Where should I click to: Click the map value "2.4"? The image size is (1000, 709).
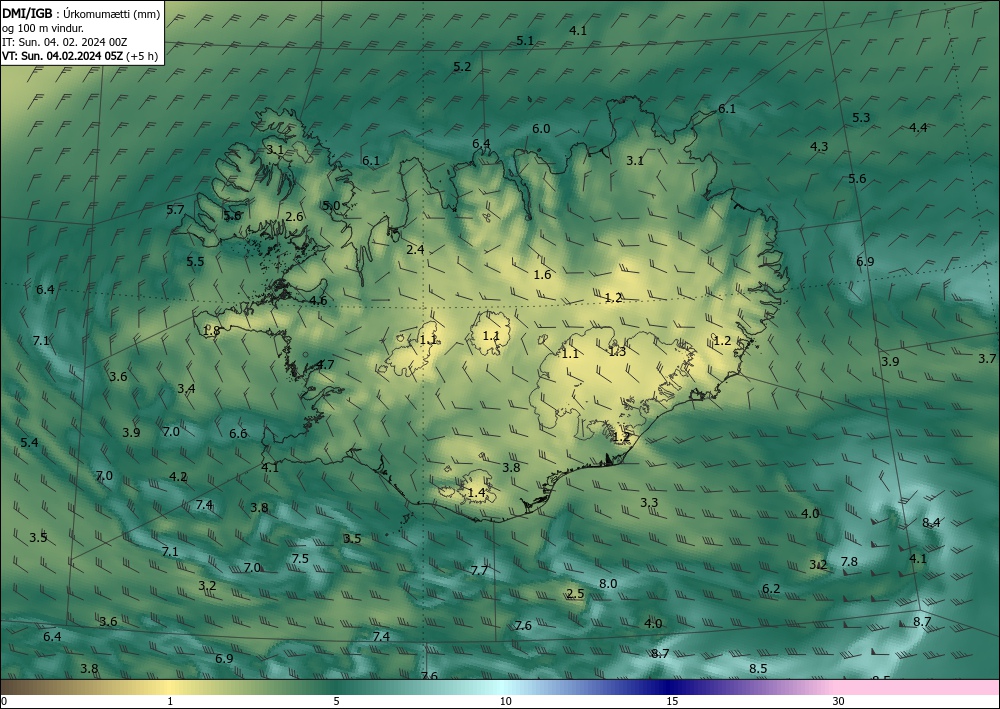tap(415, 249)
